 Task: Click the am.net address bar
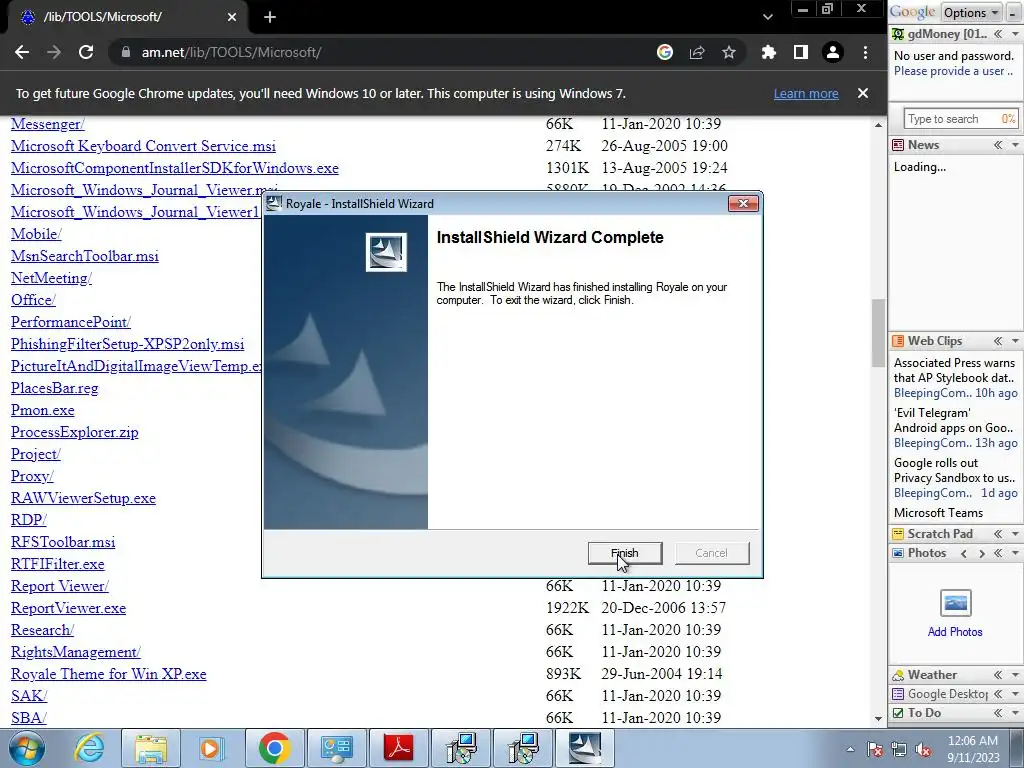[x=385, y=52]
